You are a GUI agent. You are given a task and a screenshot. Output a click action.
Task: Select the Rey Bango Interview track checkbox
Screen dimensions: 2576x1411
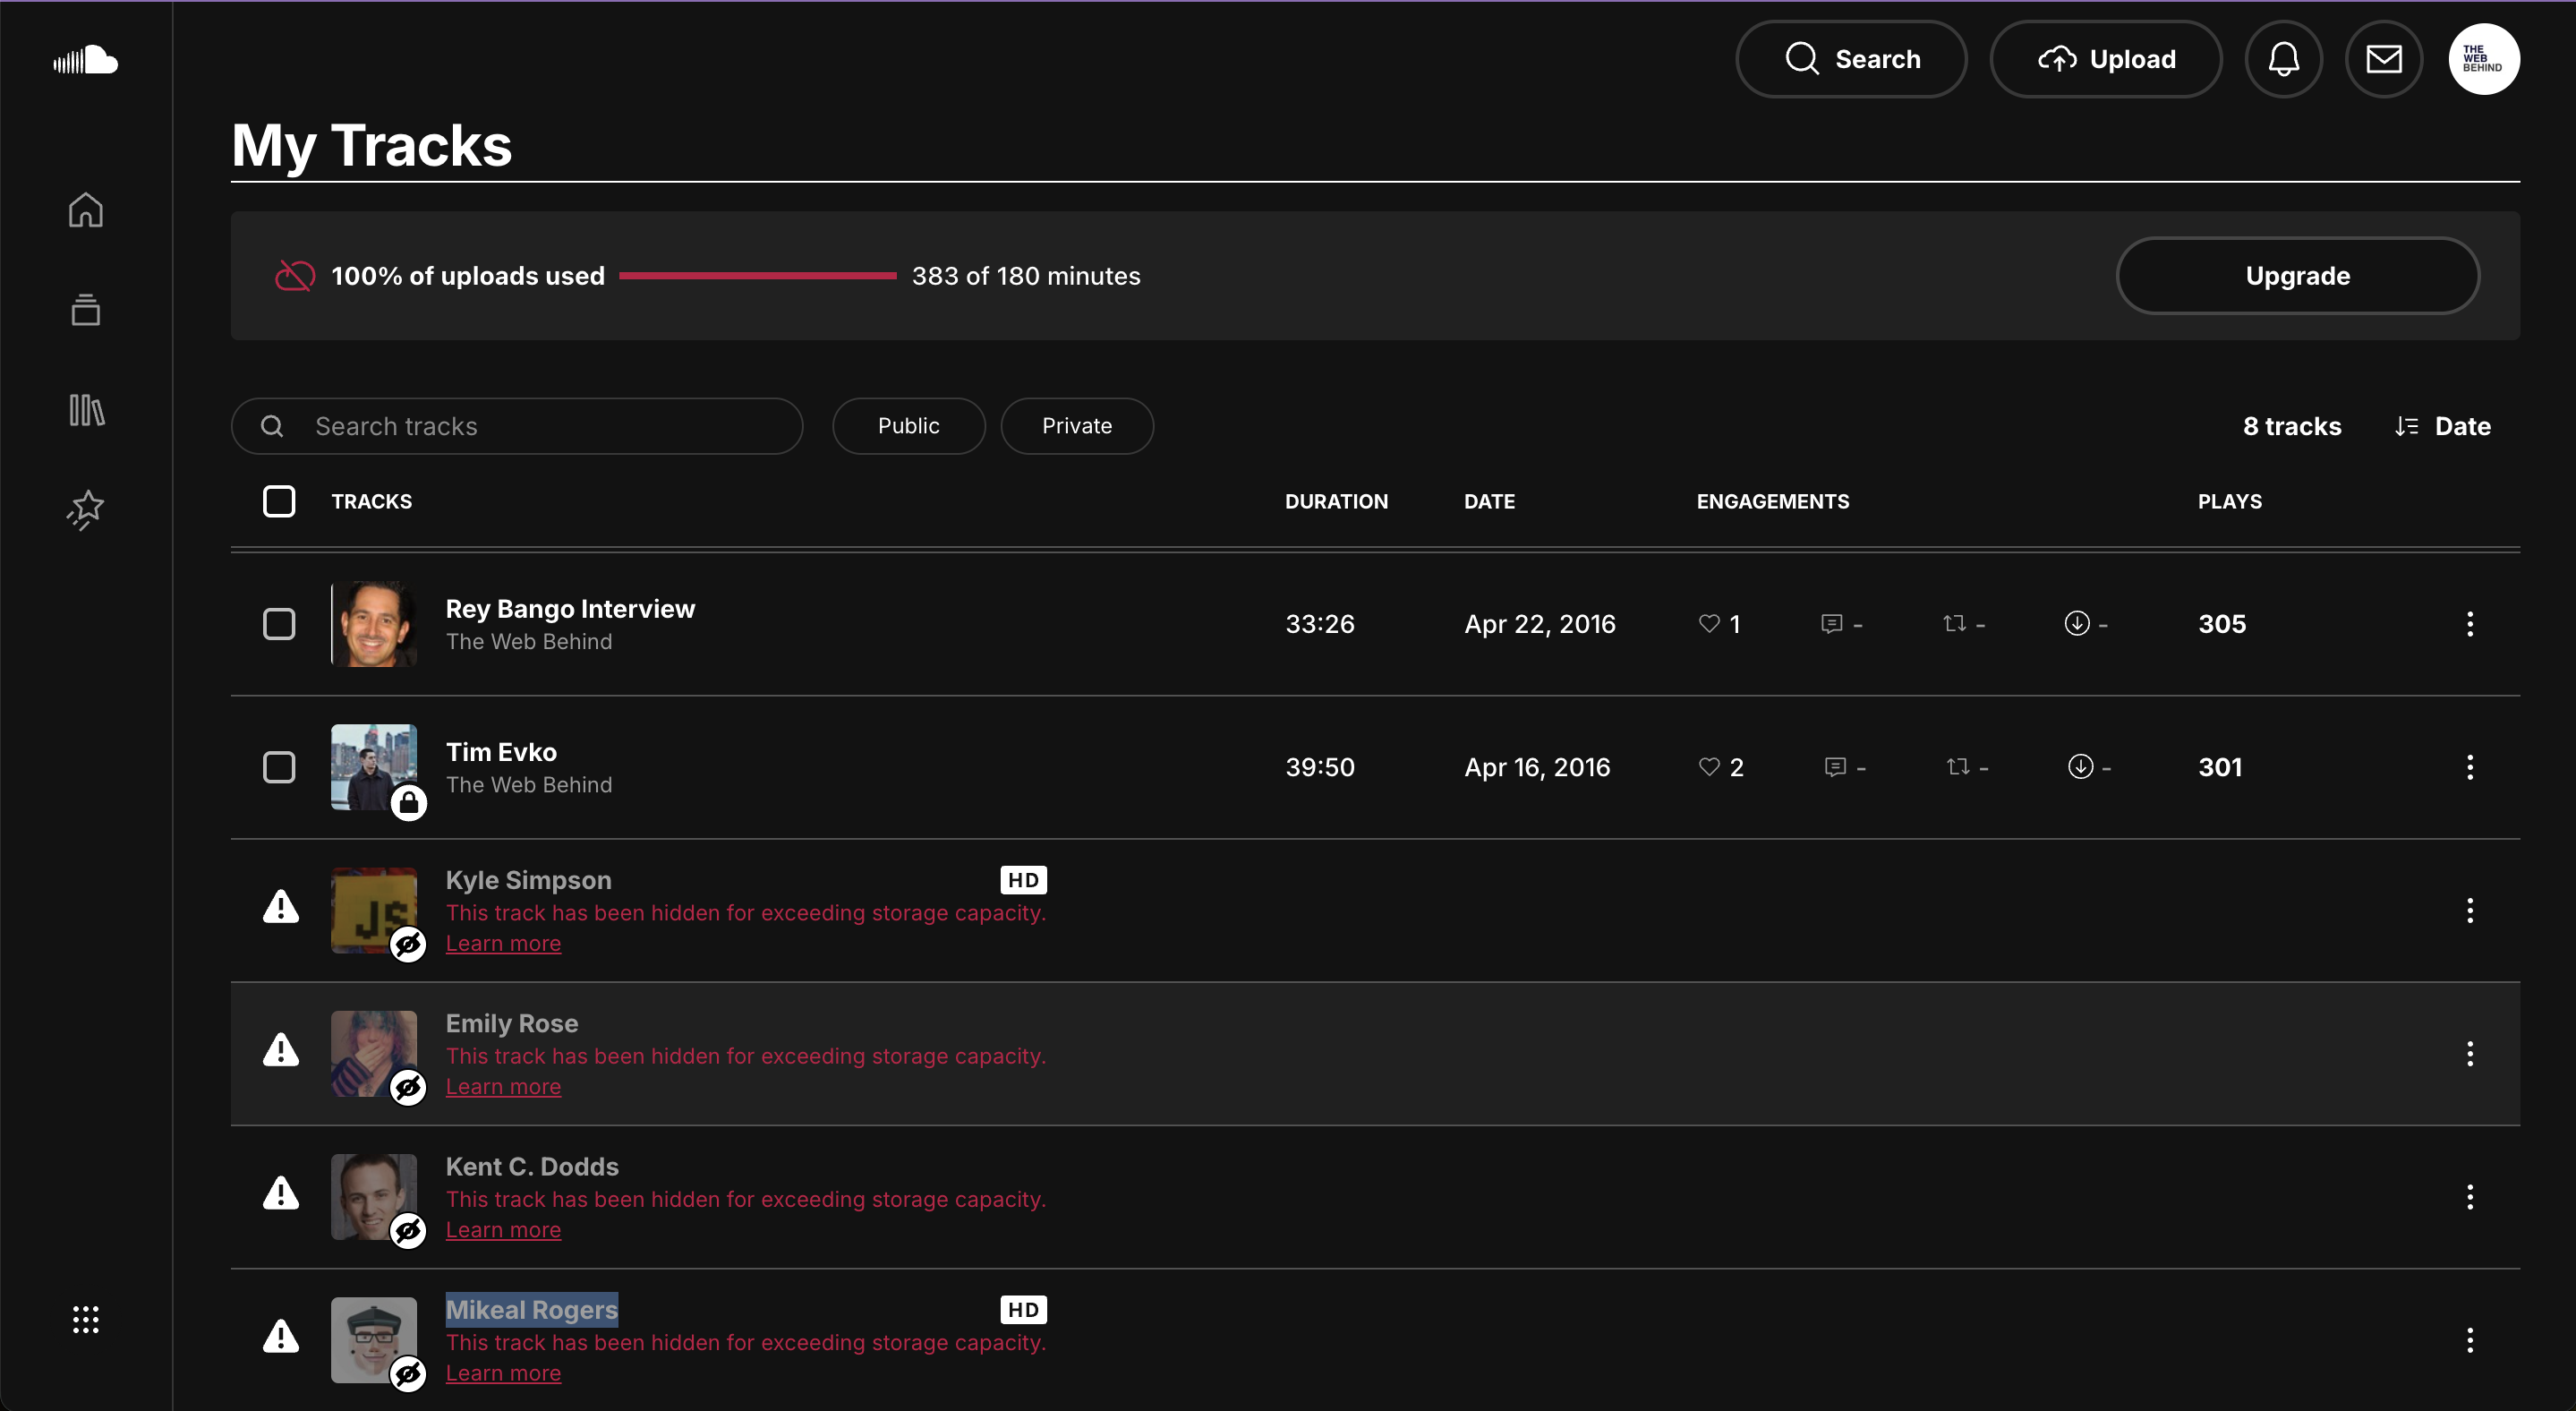[279, 624]
